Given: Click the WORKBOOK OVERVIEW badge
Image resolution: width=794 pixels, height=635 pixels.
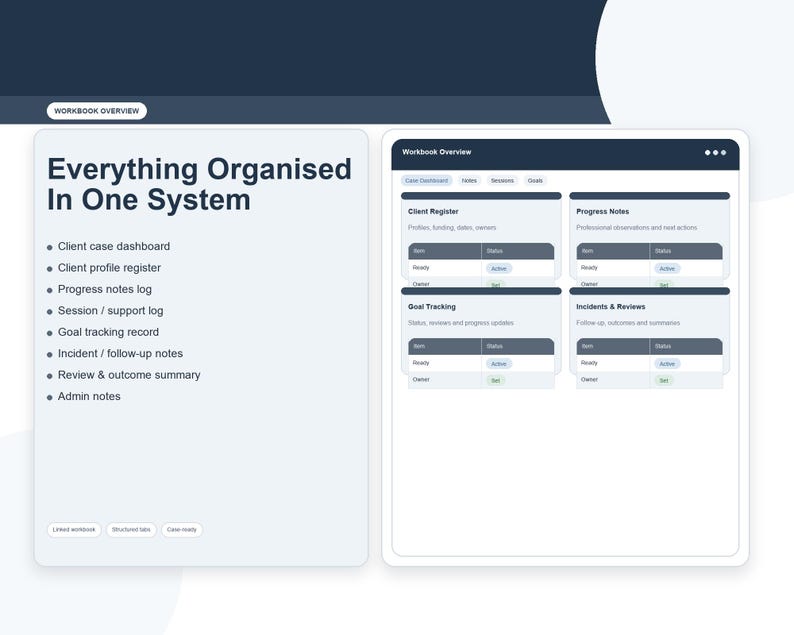Looking at the screenshot, I should pos(97,111).
